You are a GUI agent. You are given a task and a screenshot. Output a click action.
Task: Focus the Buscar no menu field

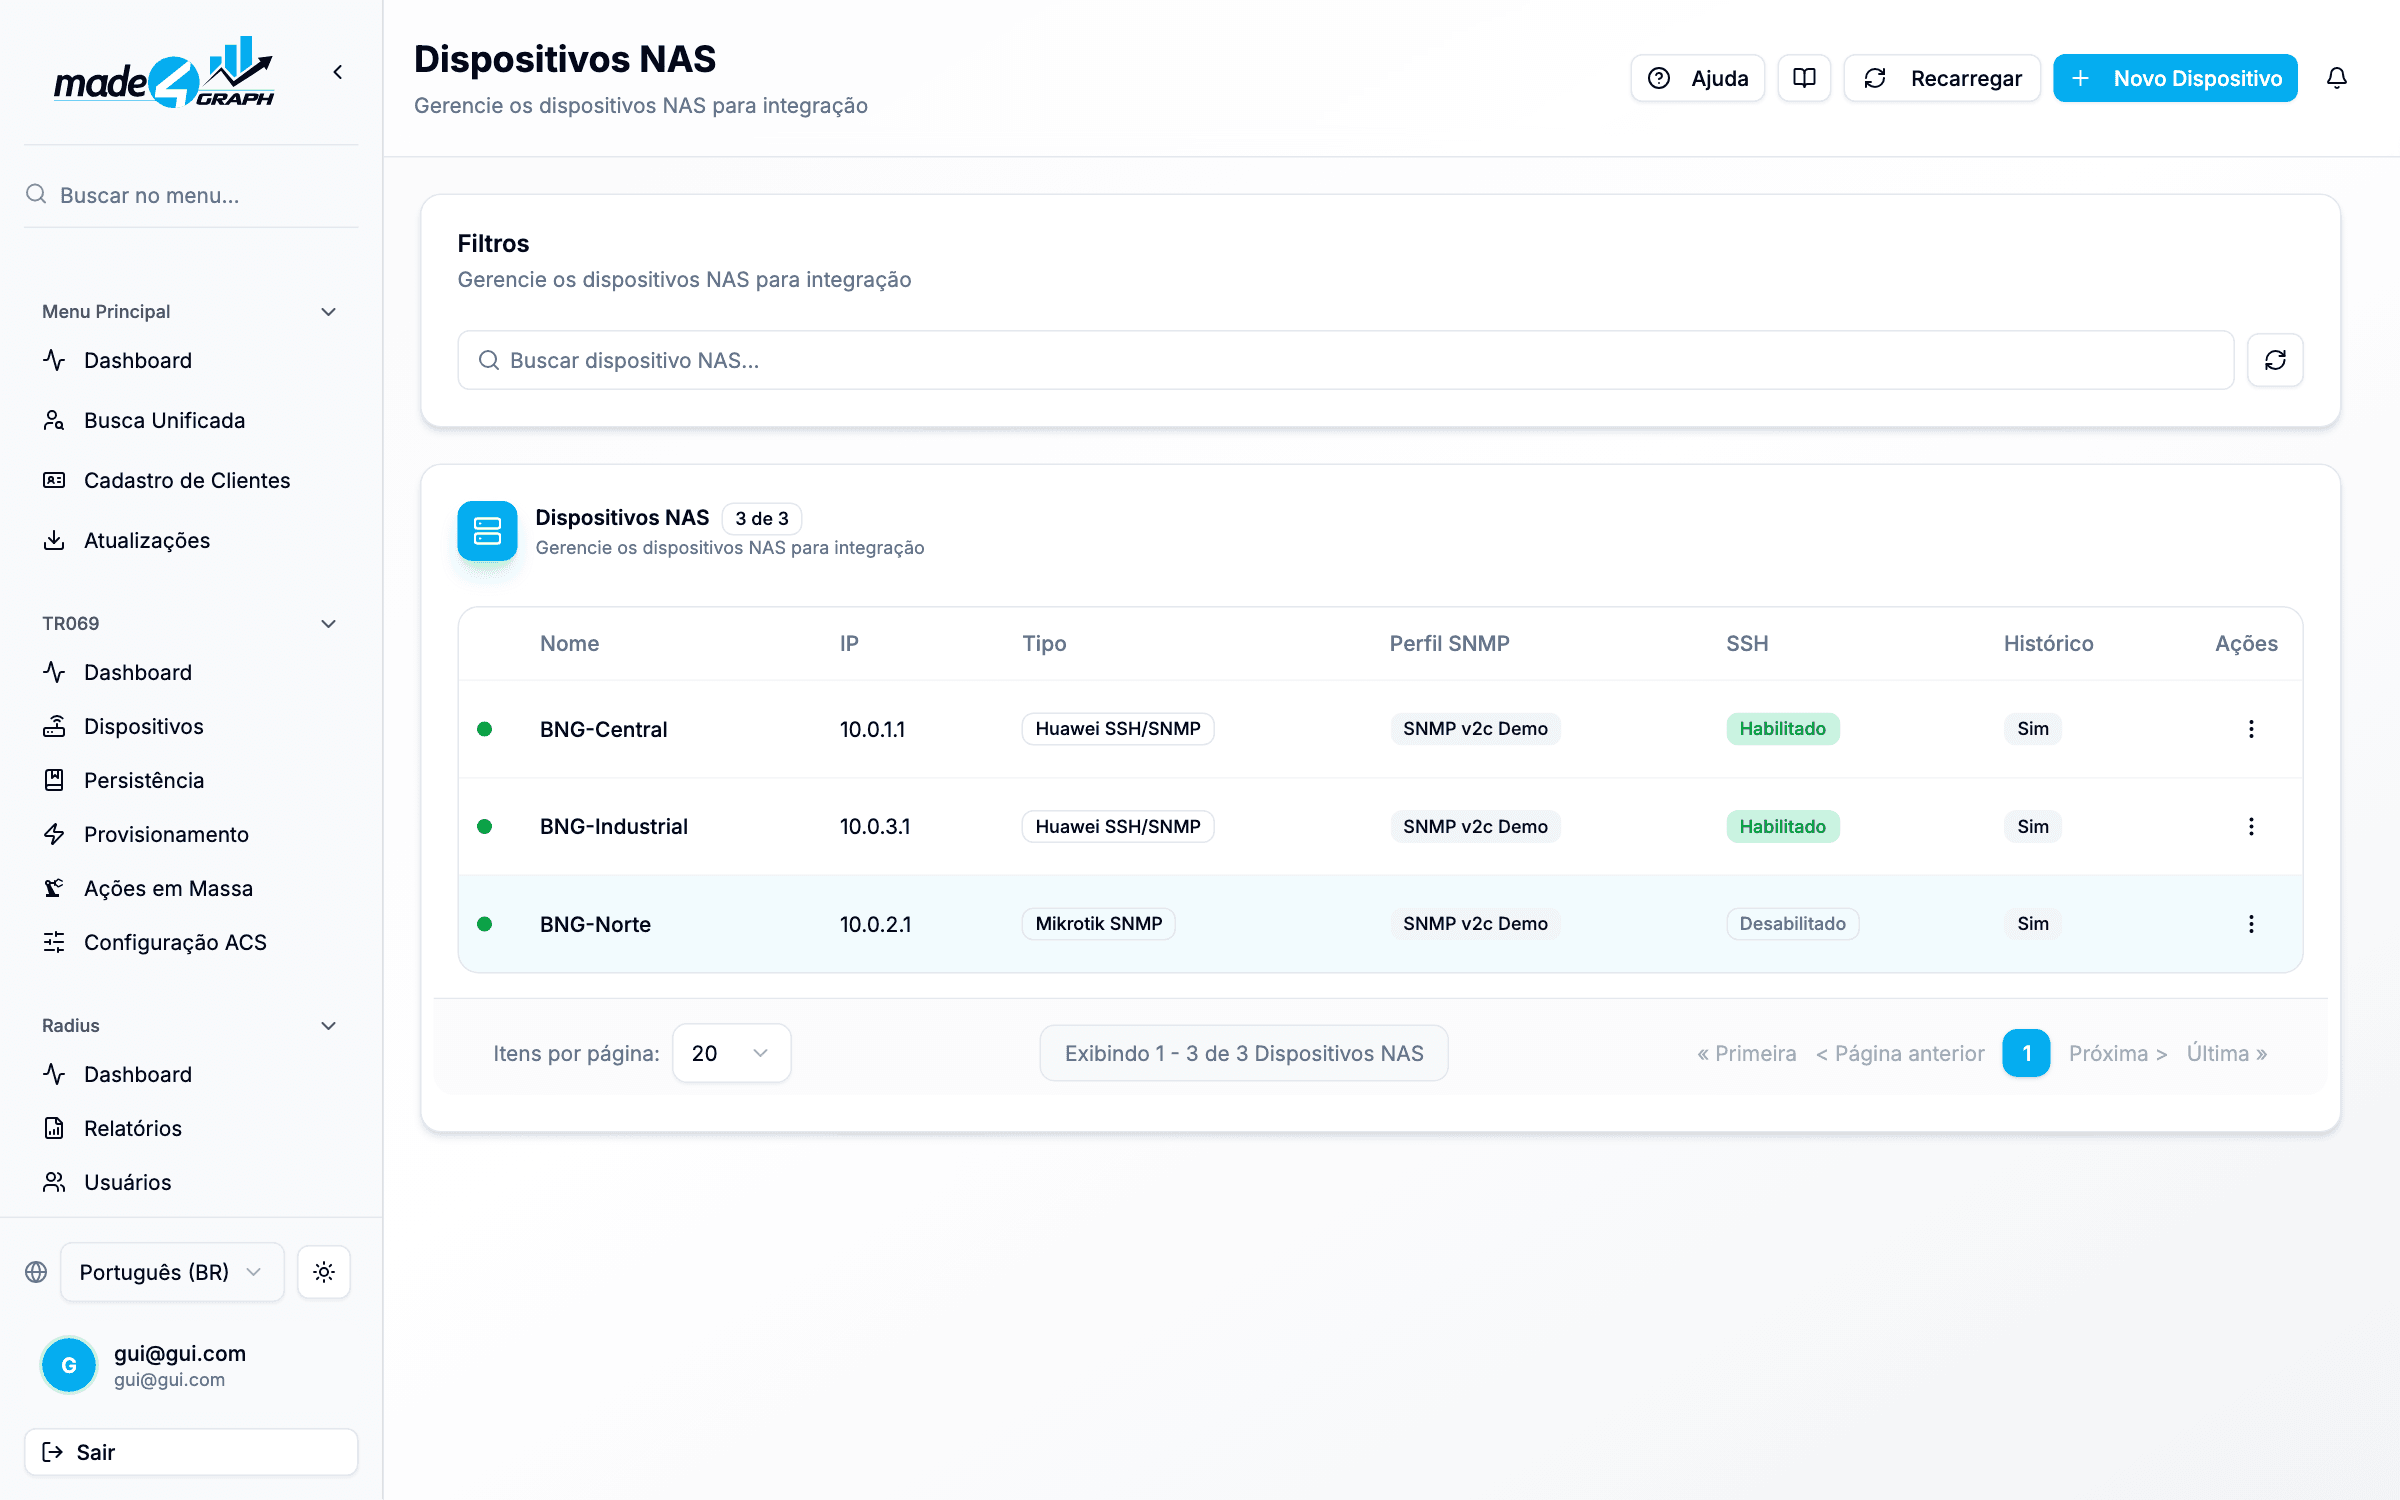coord(191,195)
